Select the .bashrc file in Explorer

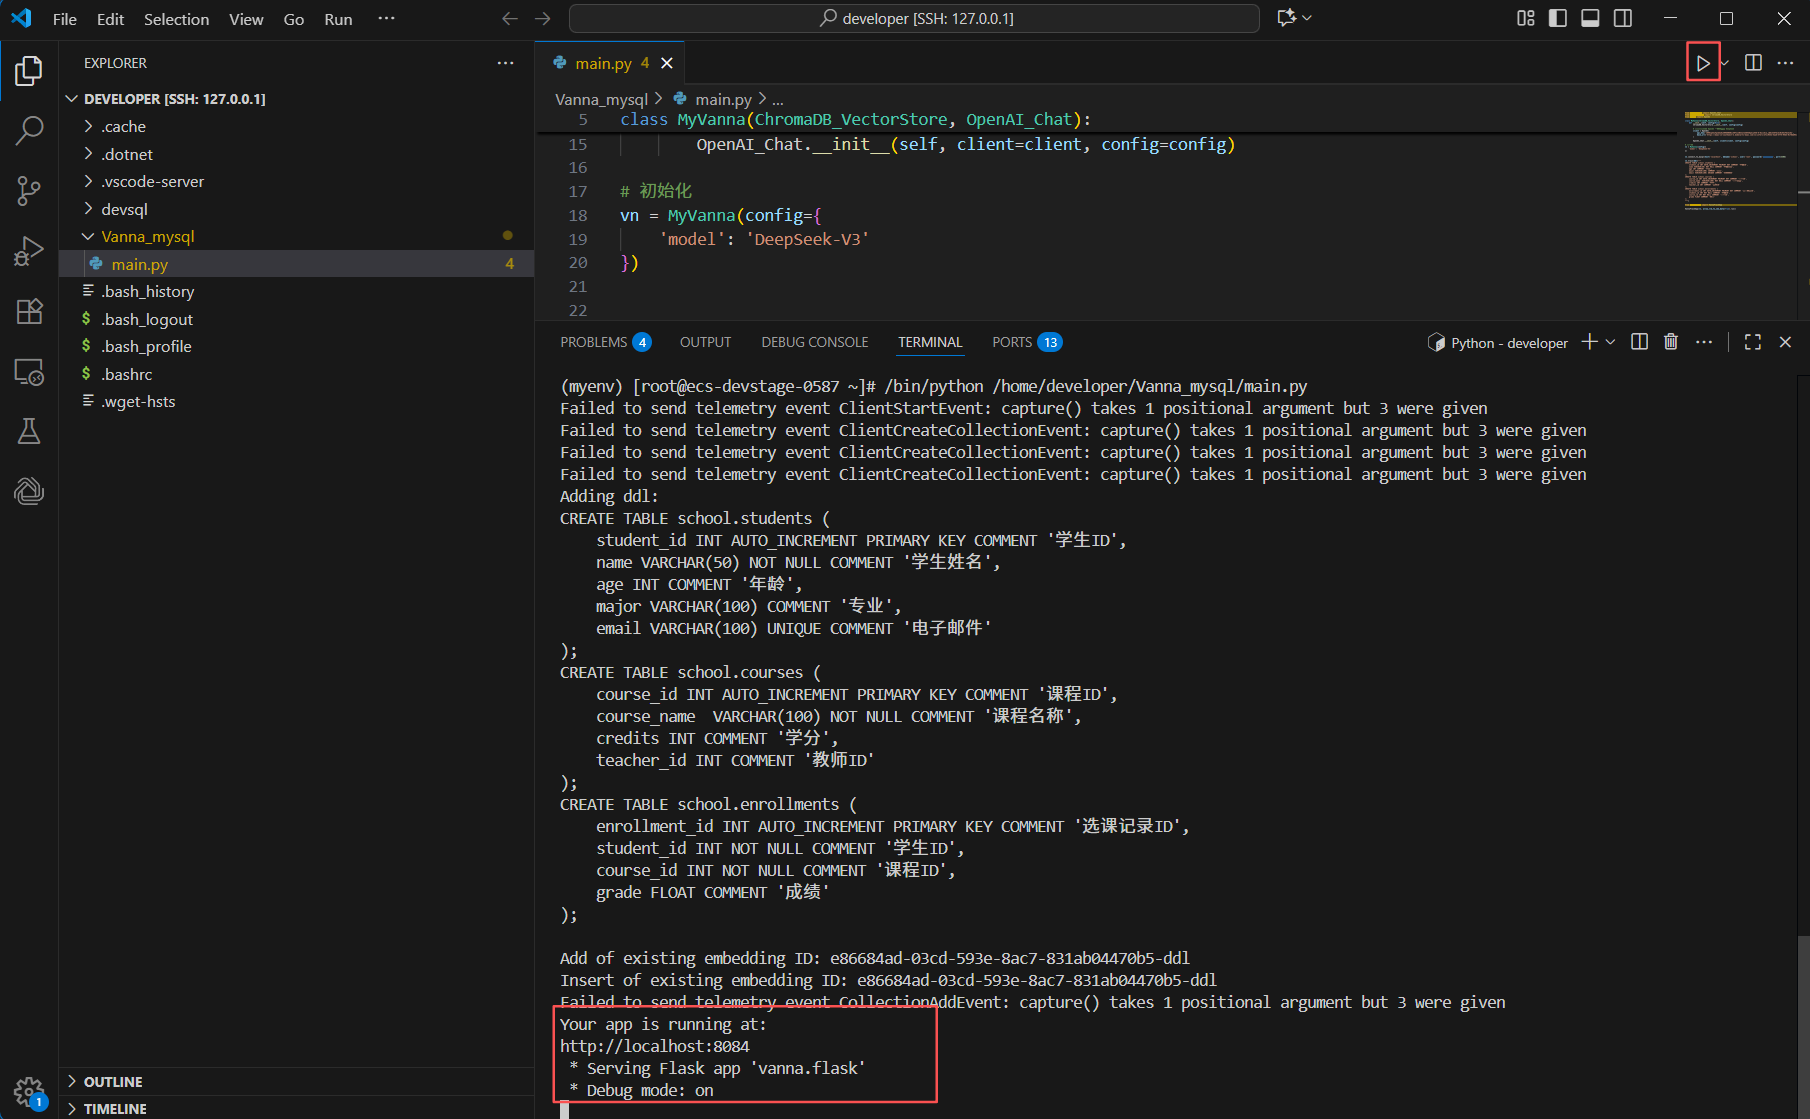coord(127,374)
